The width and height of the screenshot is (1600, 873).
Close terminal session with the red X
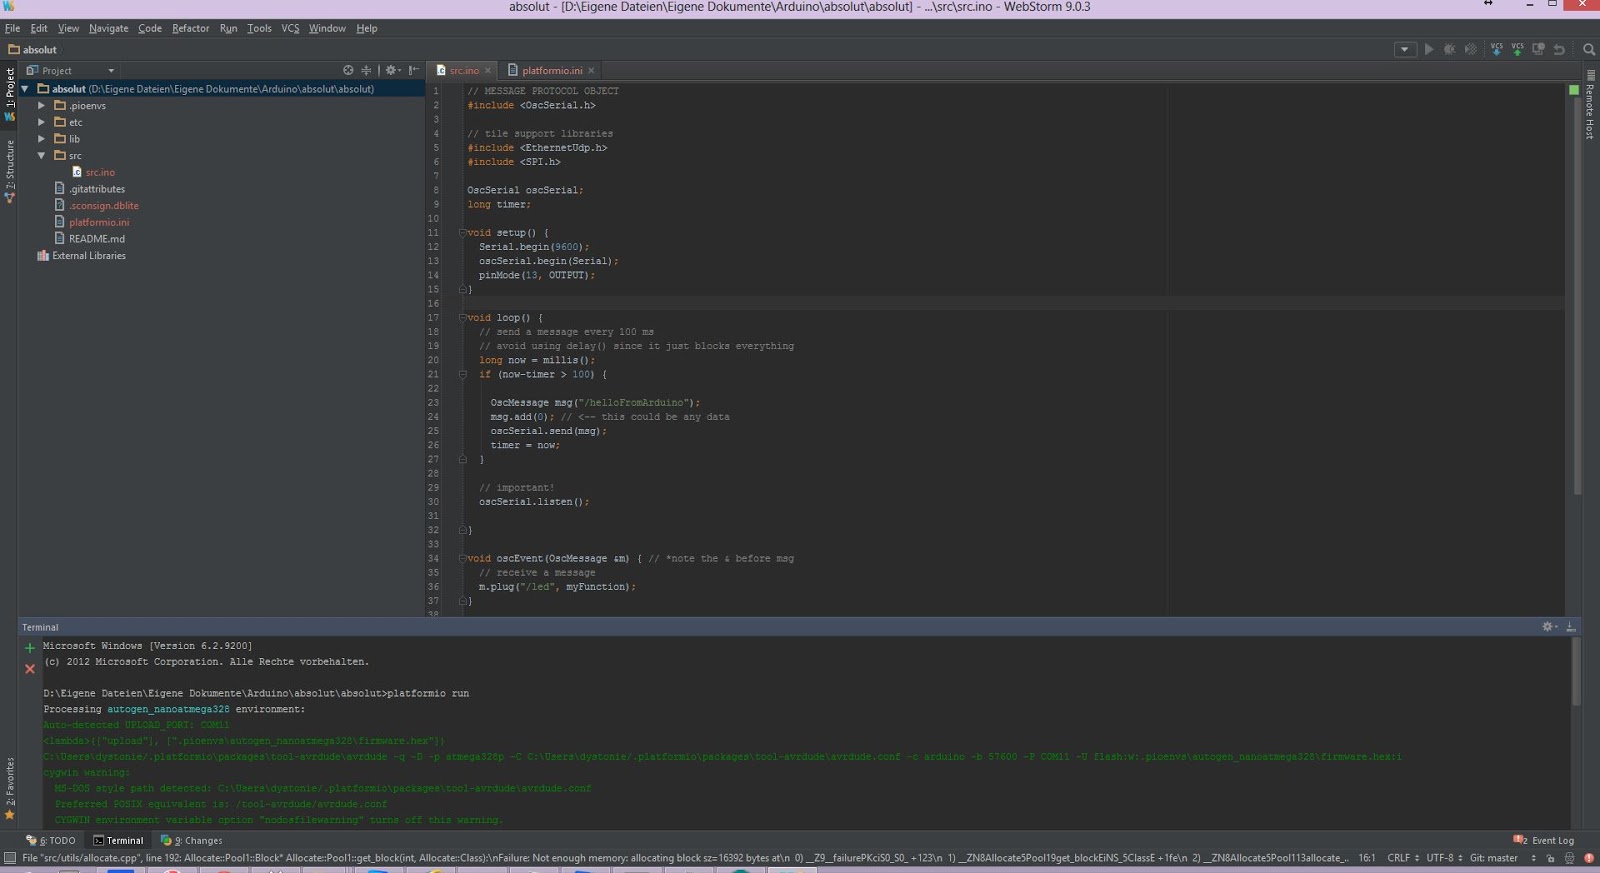(x=29, y=669)
